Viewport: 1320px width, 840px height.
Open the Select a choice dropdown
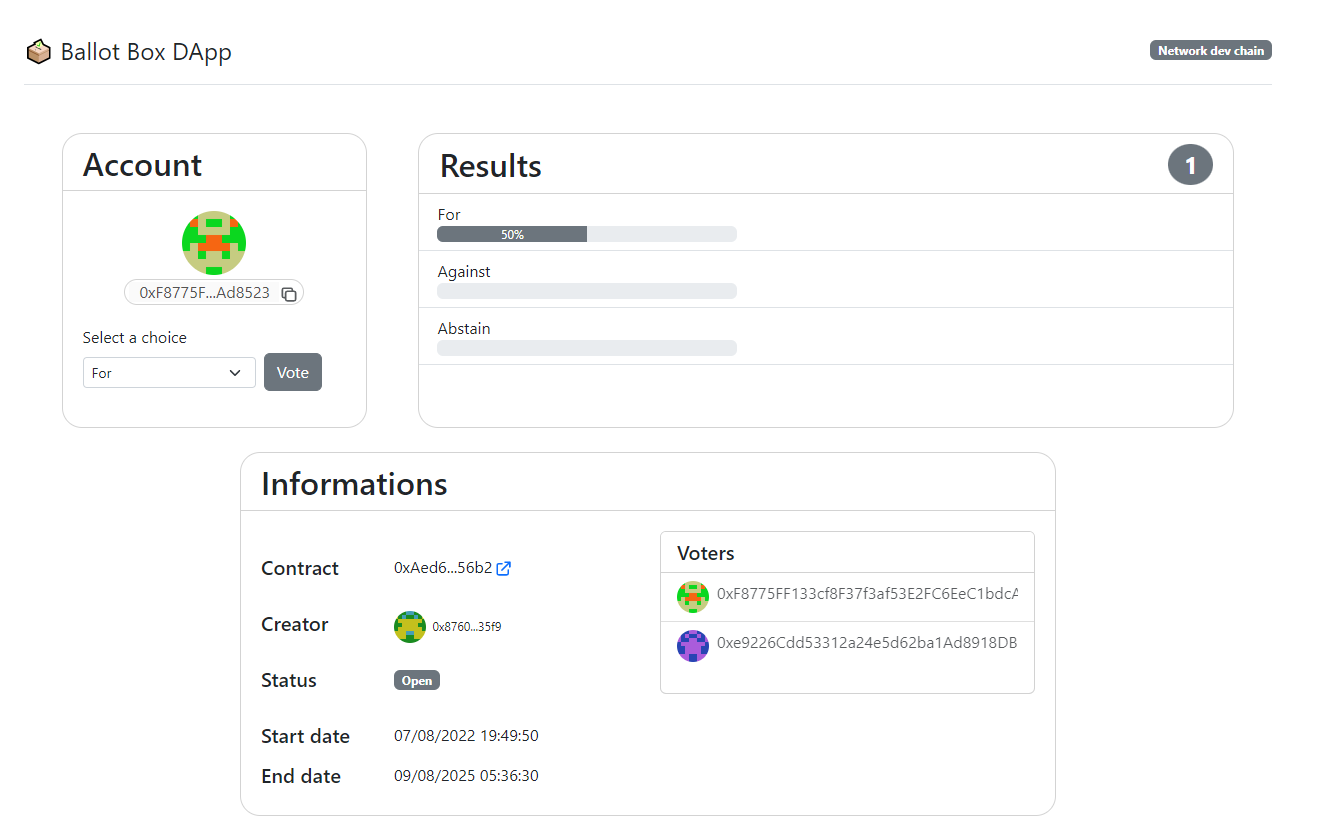pos(169,373)
